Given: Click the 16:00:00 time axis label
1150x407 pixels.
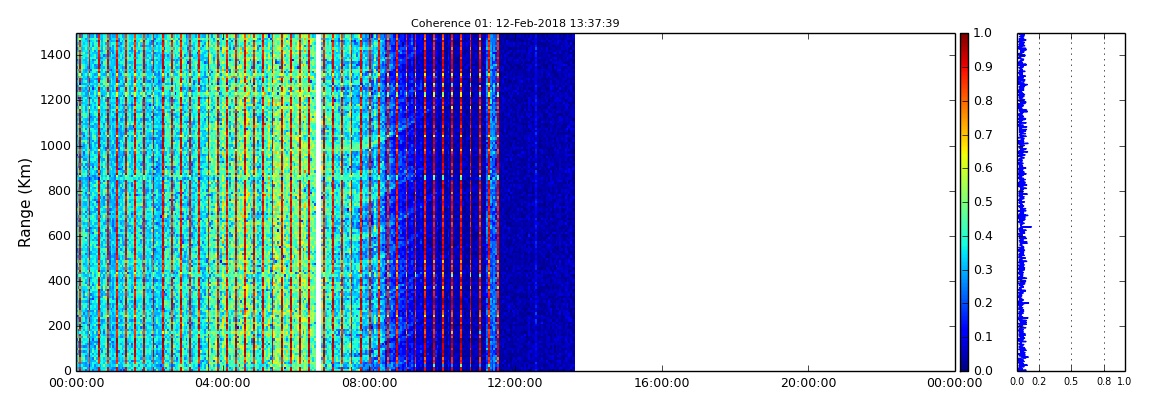Looking at the screenshot, I should pos(662,382).
